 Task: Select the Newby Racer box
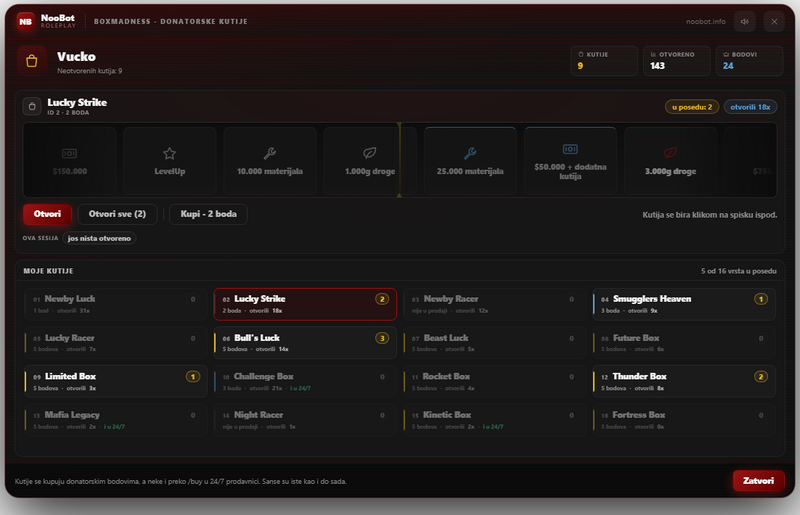tap(494, 304)
